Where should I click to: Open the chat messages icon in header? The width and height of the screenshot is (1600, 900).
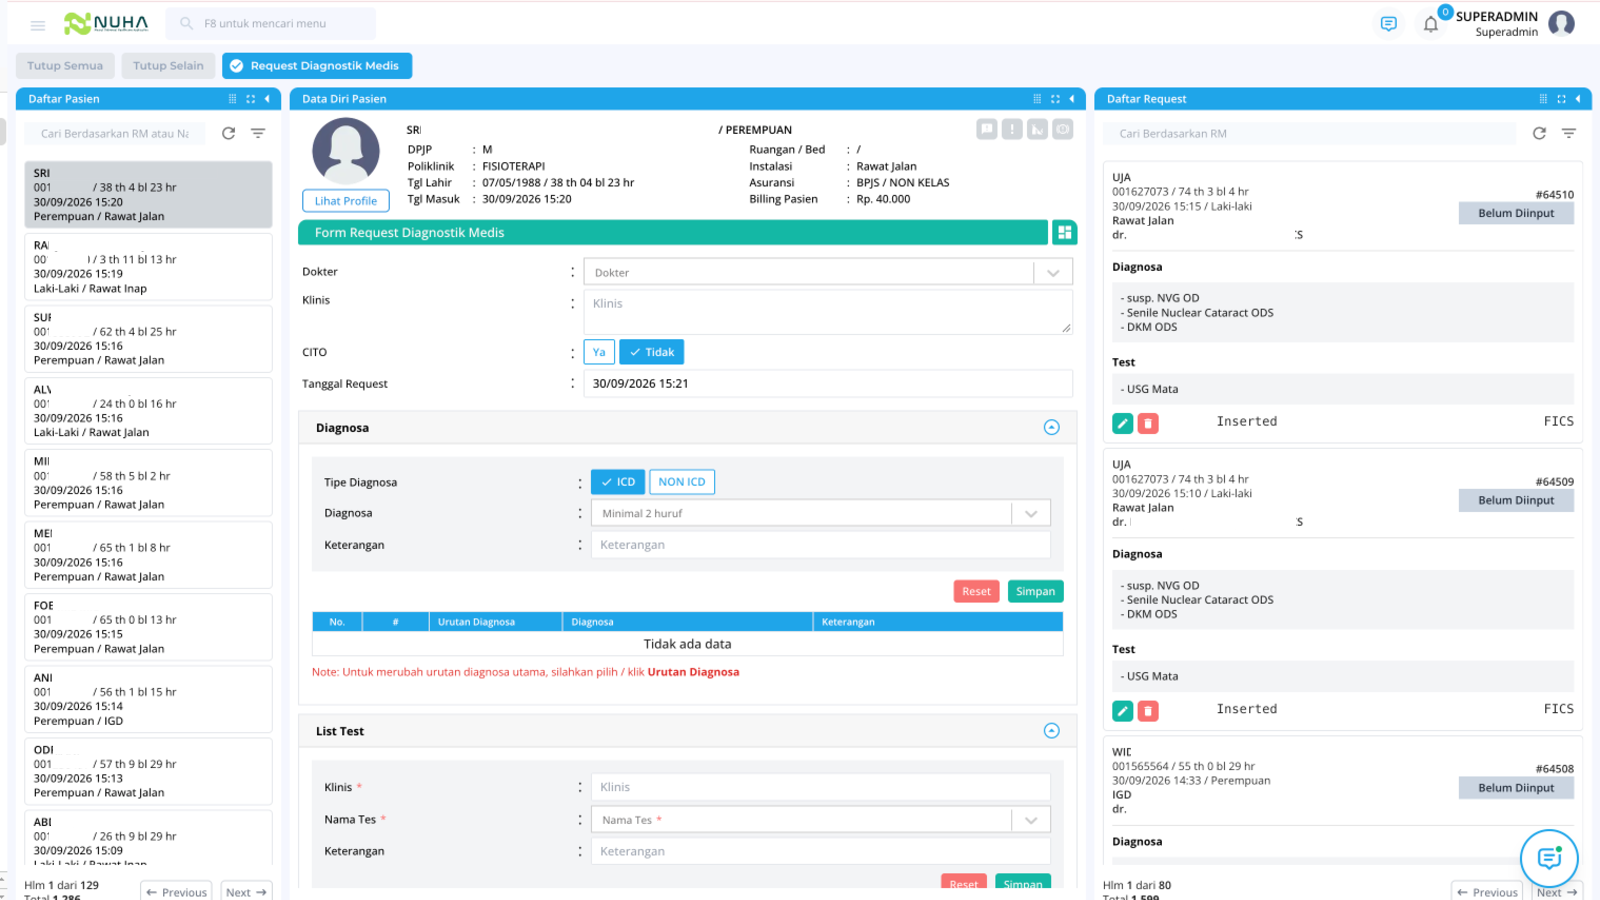tap(1389, 23)
